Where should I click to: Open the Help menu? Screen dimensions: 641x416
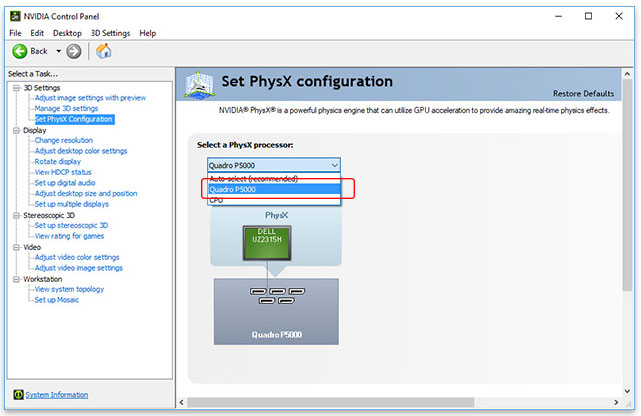pyautogui.click(x=148, y=33)
